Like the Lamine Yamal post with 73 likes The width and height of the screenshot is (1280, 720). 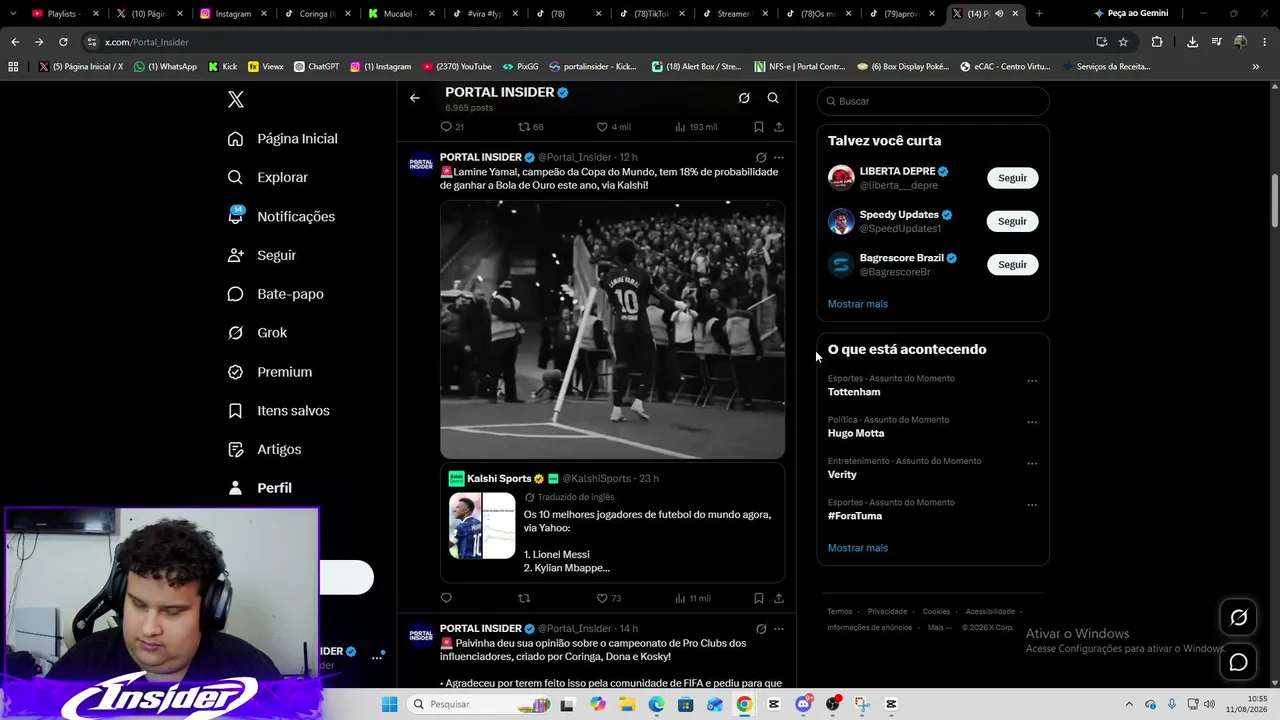coord(609,598)
